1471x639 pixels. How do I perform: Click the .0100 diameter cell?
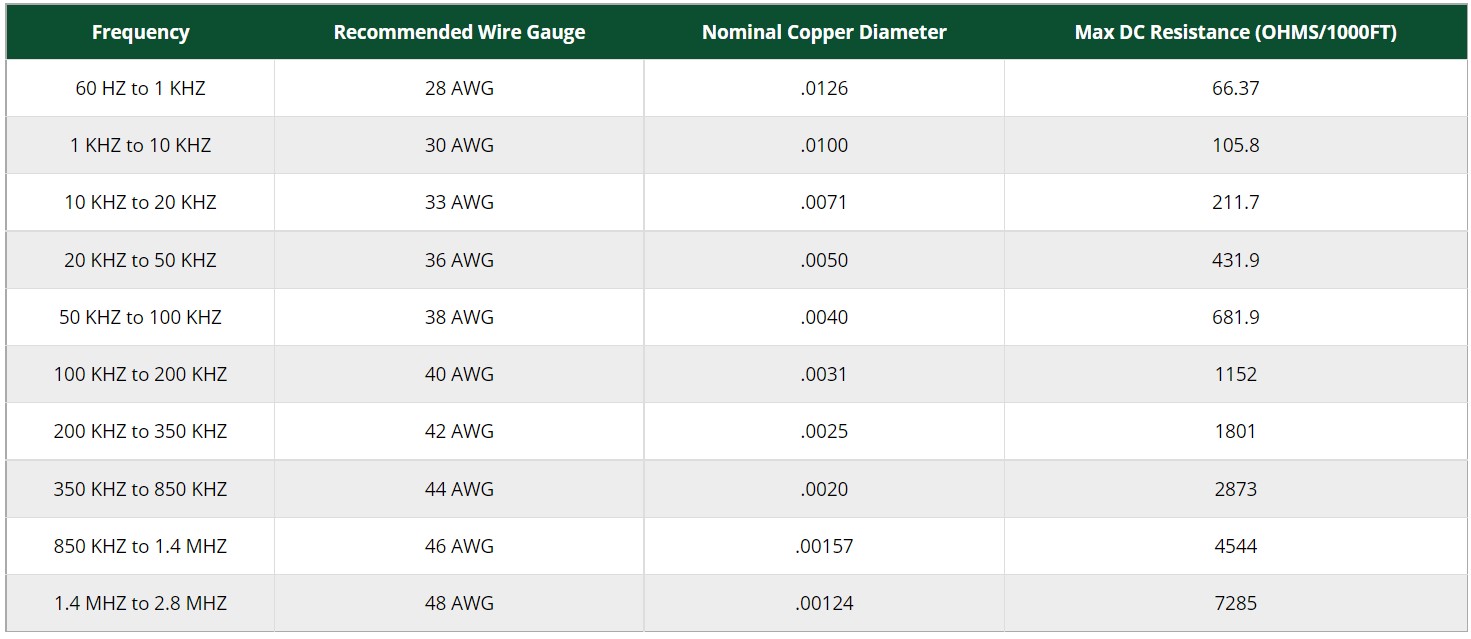tap(824, 145)
